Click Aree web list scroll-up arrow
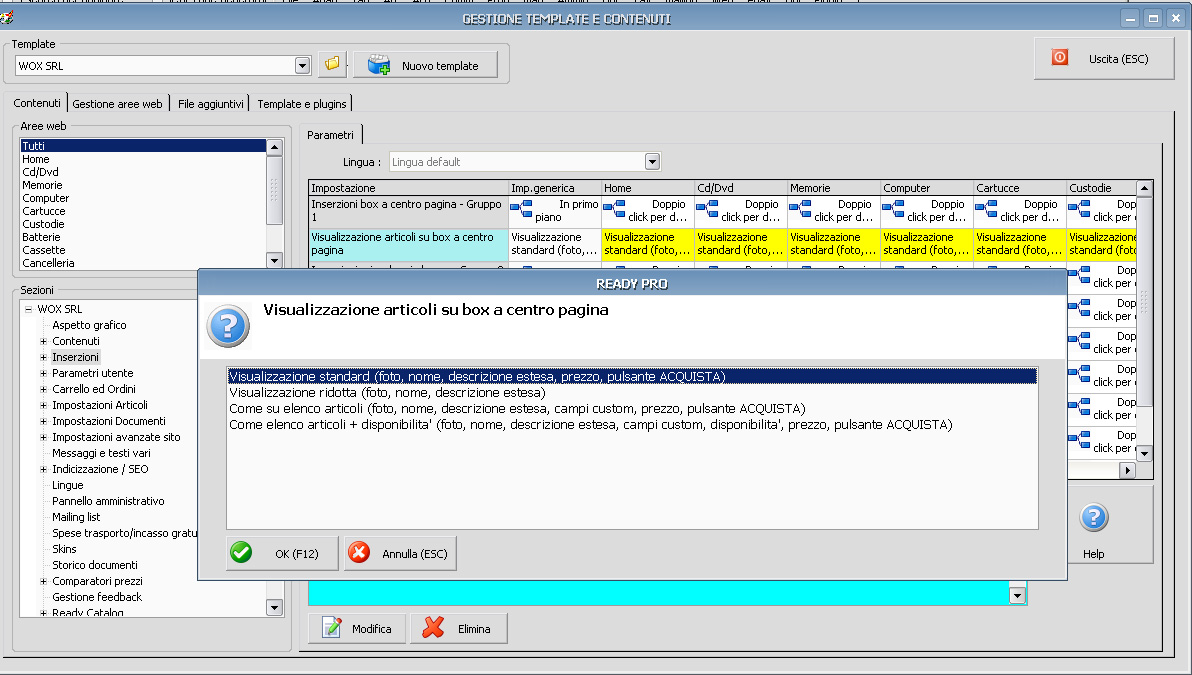1192x675 pixels. click(274, 147)
